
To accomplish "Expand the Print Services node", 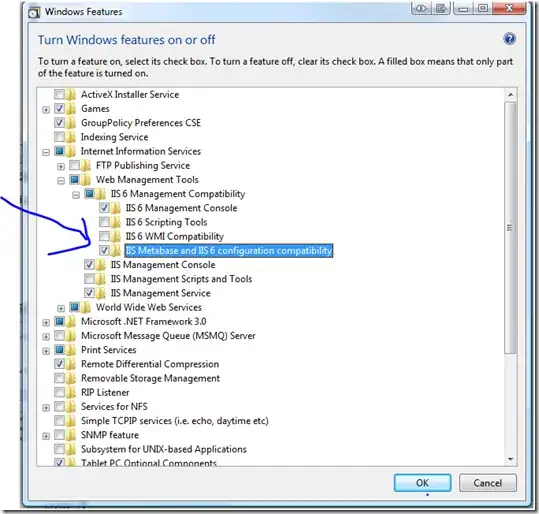I will click(x=46, y=351).
